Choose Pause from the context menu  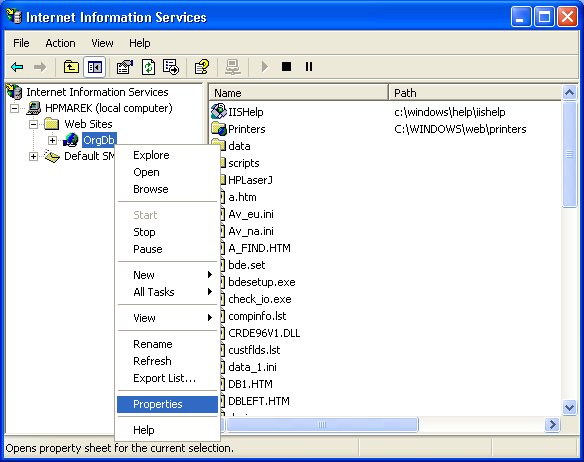[x=168, y=249]
